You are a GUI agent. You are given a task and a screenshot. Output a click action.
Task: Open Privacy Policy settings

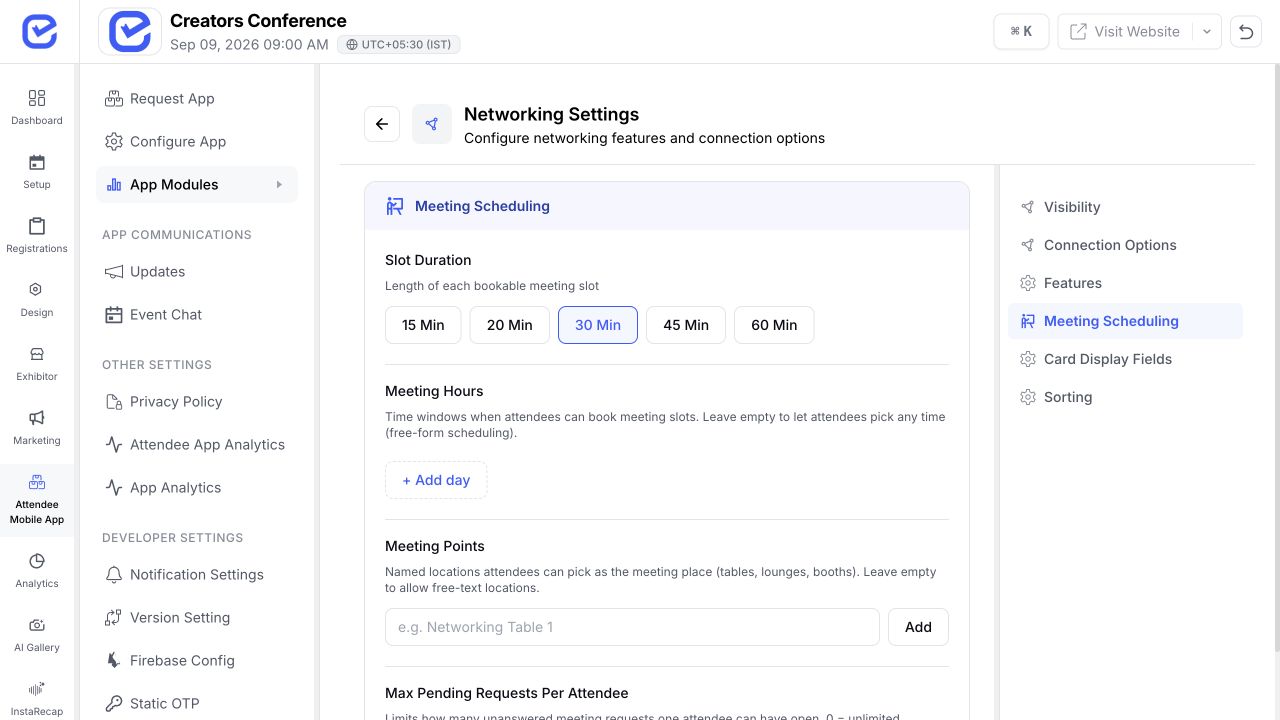[x=197, y=402]
